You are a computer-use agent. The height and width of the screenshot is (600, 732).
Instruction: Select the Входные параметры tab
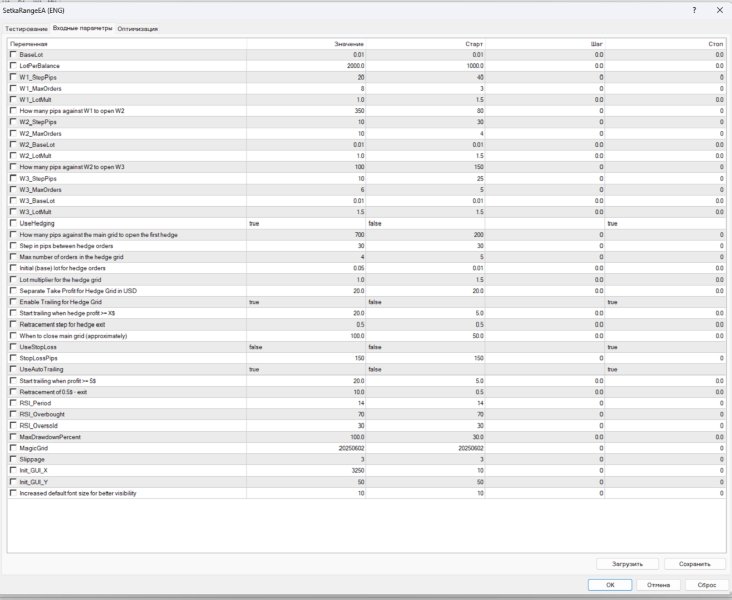82,28
